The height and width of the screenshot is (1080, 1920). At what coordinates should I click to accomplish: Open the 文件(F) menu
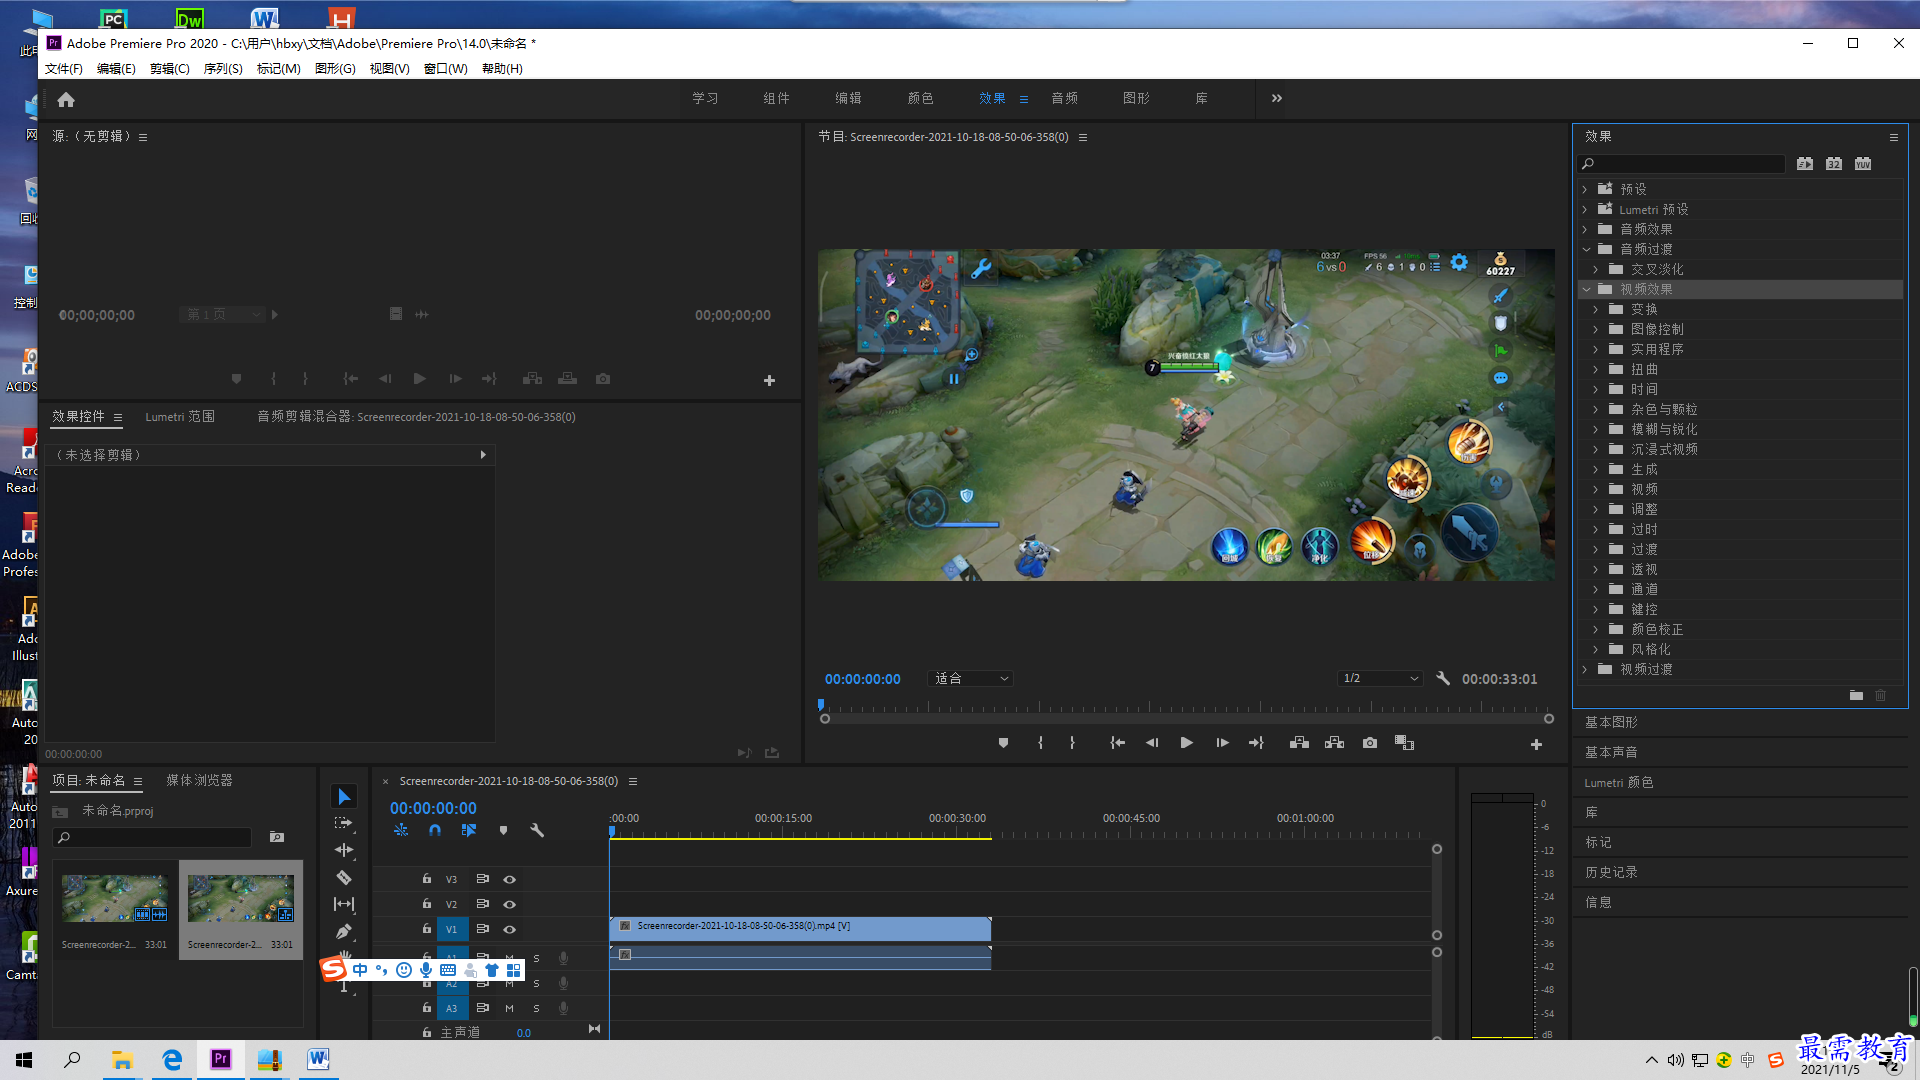tap(64, 69)
